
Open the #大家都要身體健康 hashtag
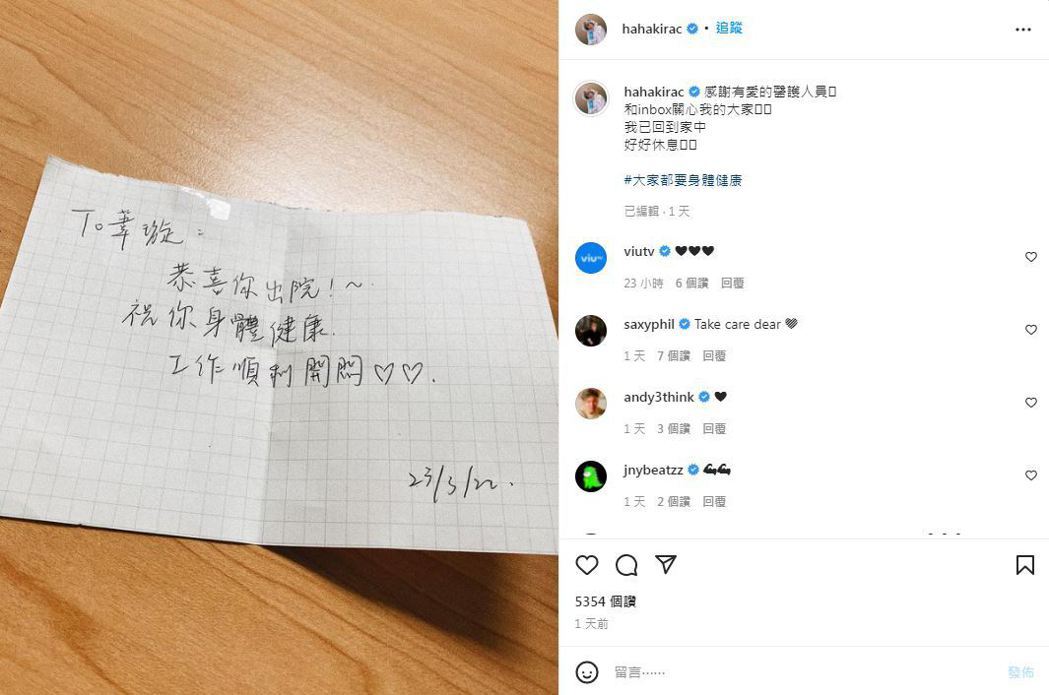[682, 180]
